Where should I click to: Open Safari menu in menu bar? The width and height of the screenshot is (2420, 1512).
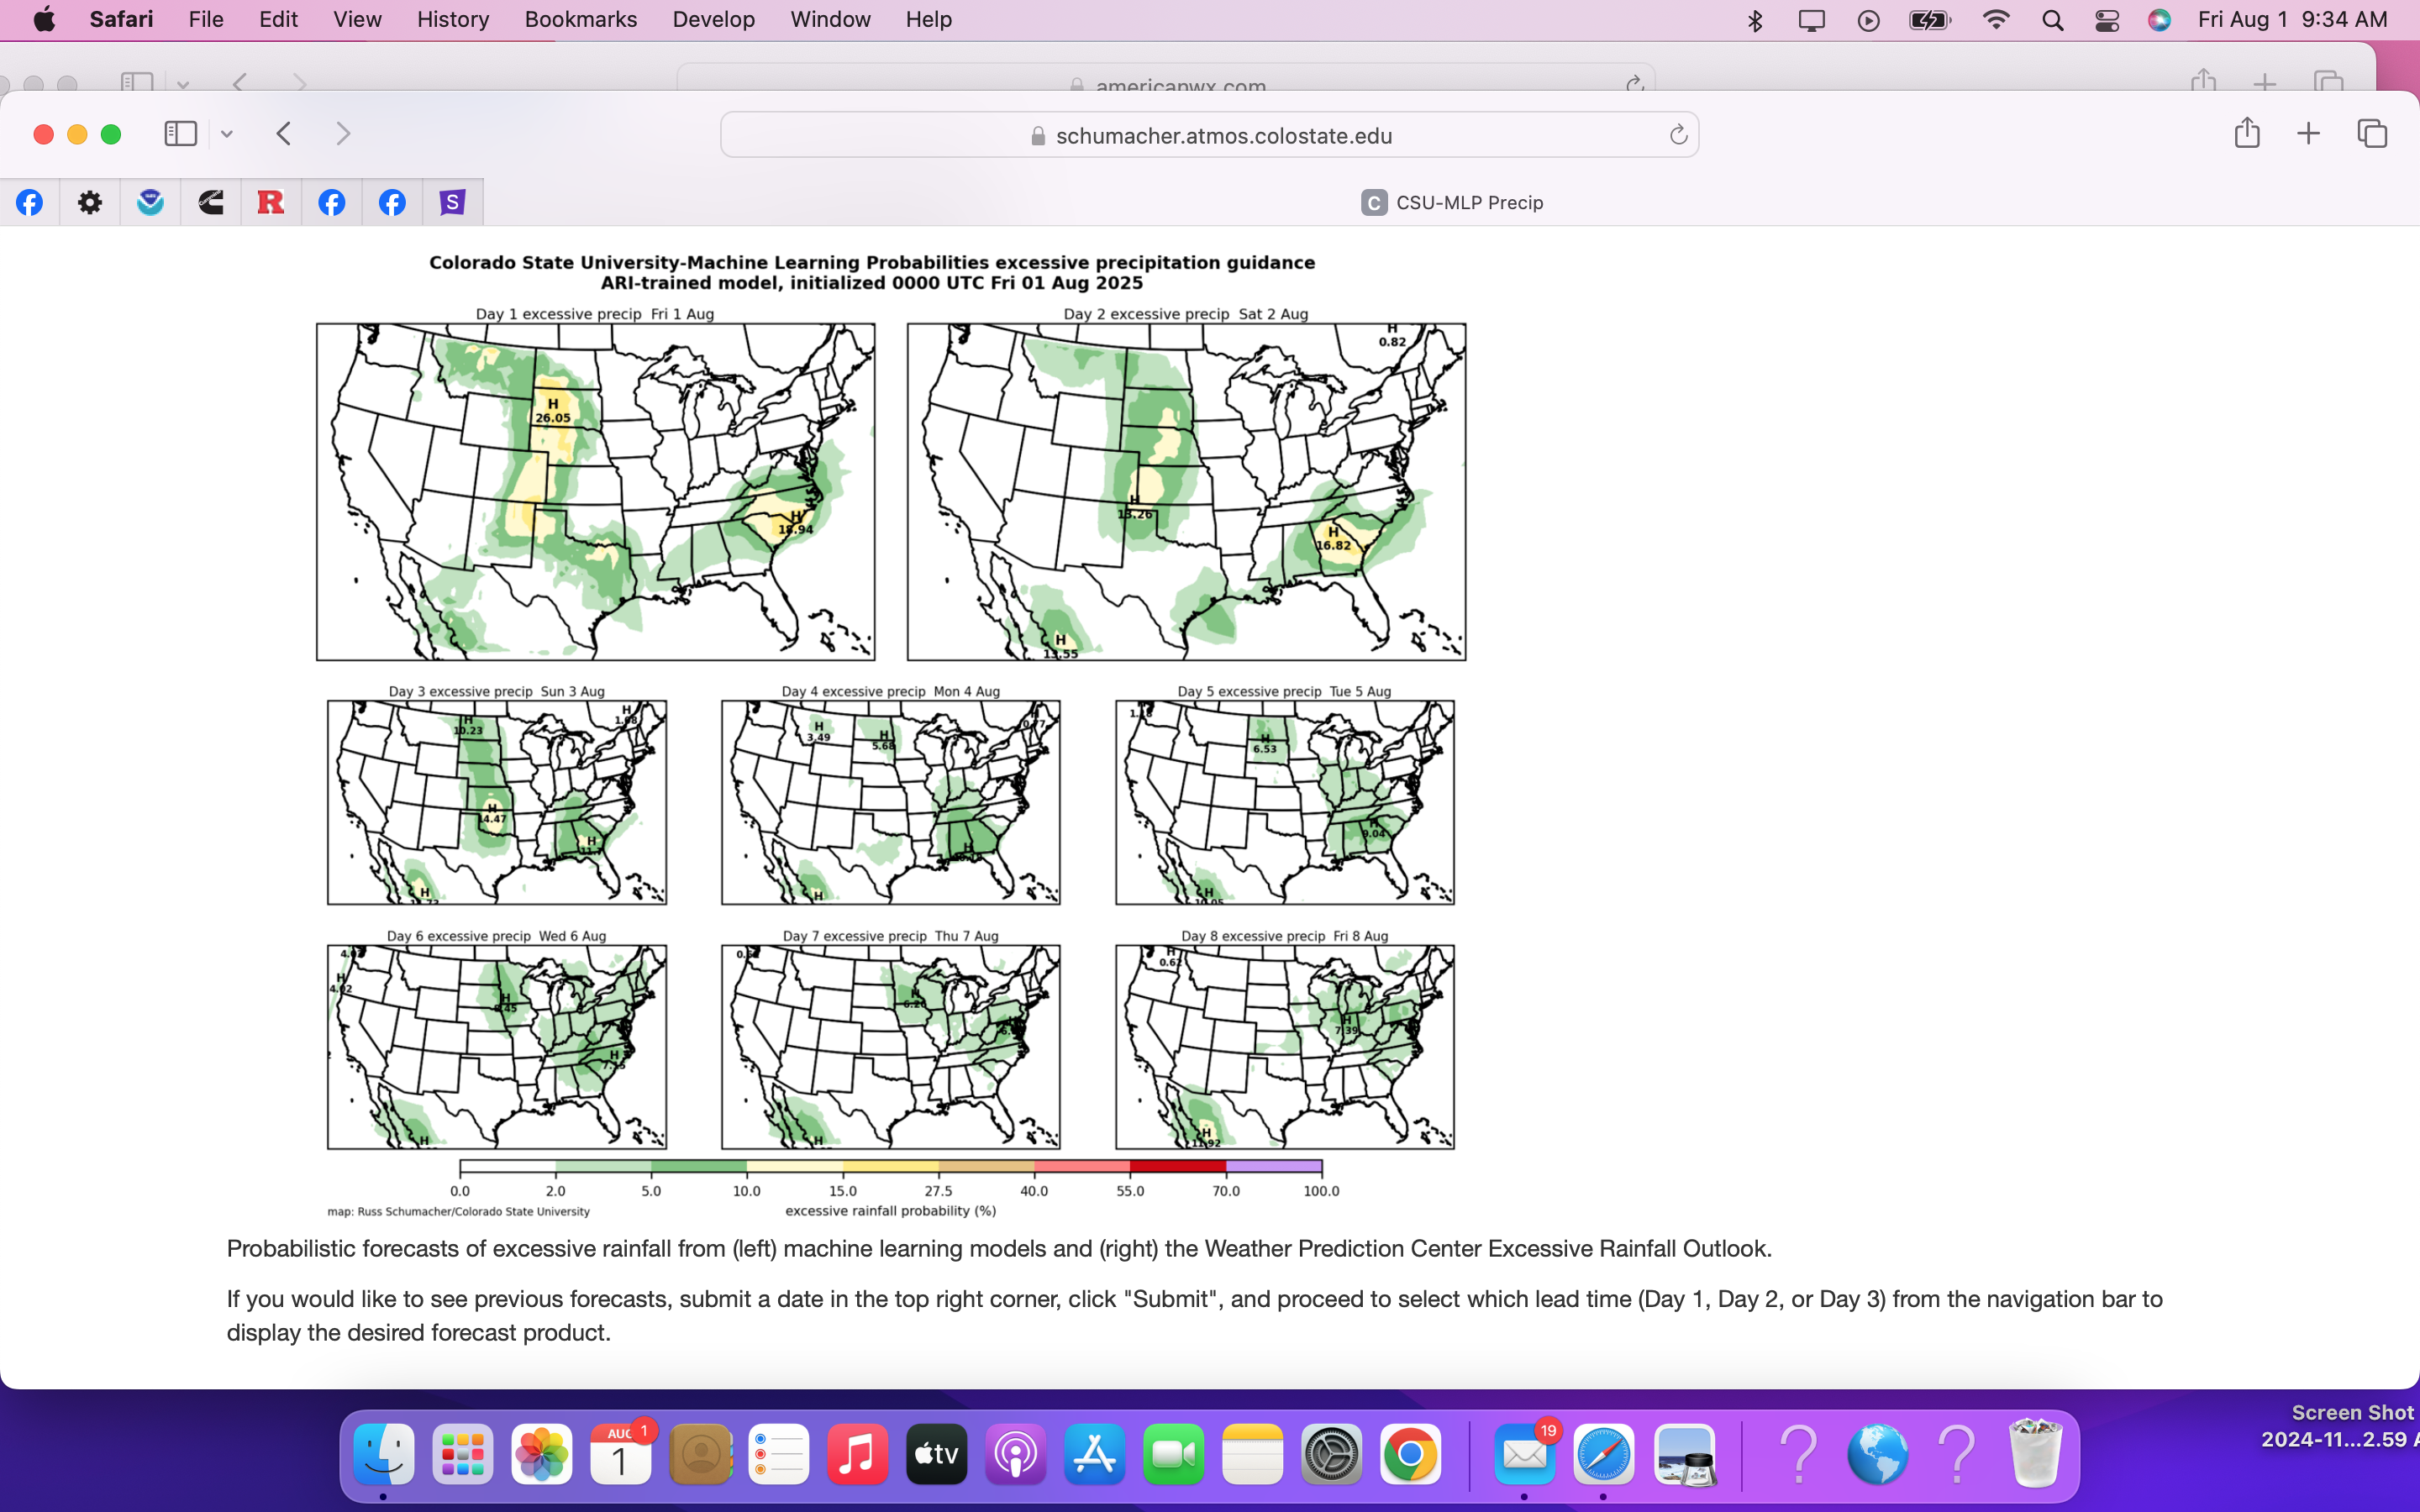pos(121,19)
